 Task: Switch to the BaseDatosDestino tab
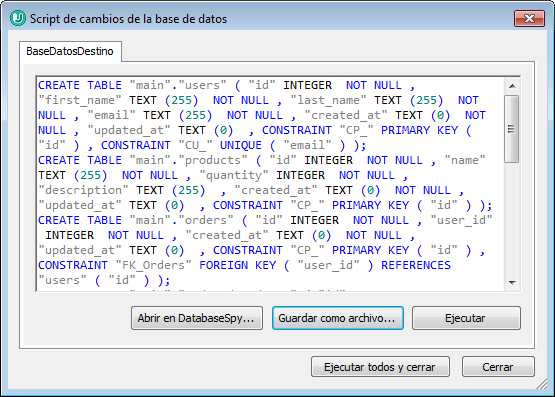(70, 51)
